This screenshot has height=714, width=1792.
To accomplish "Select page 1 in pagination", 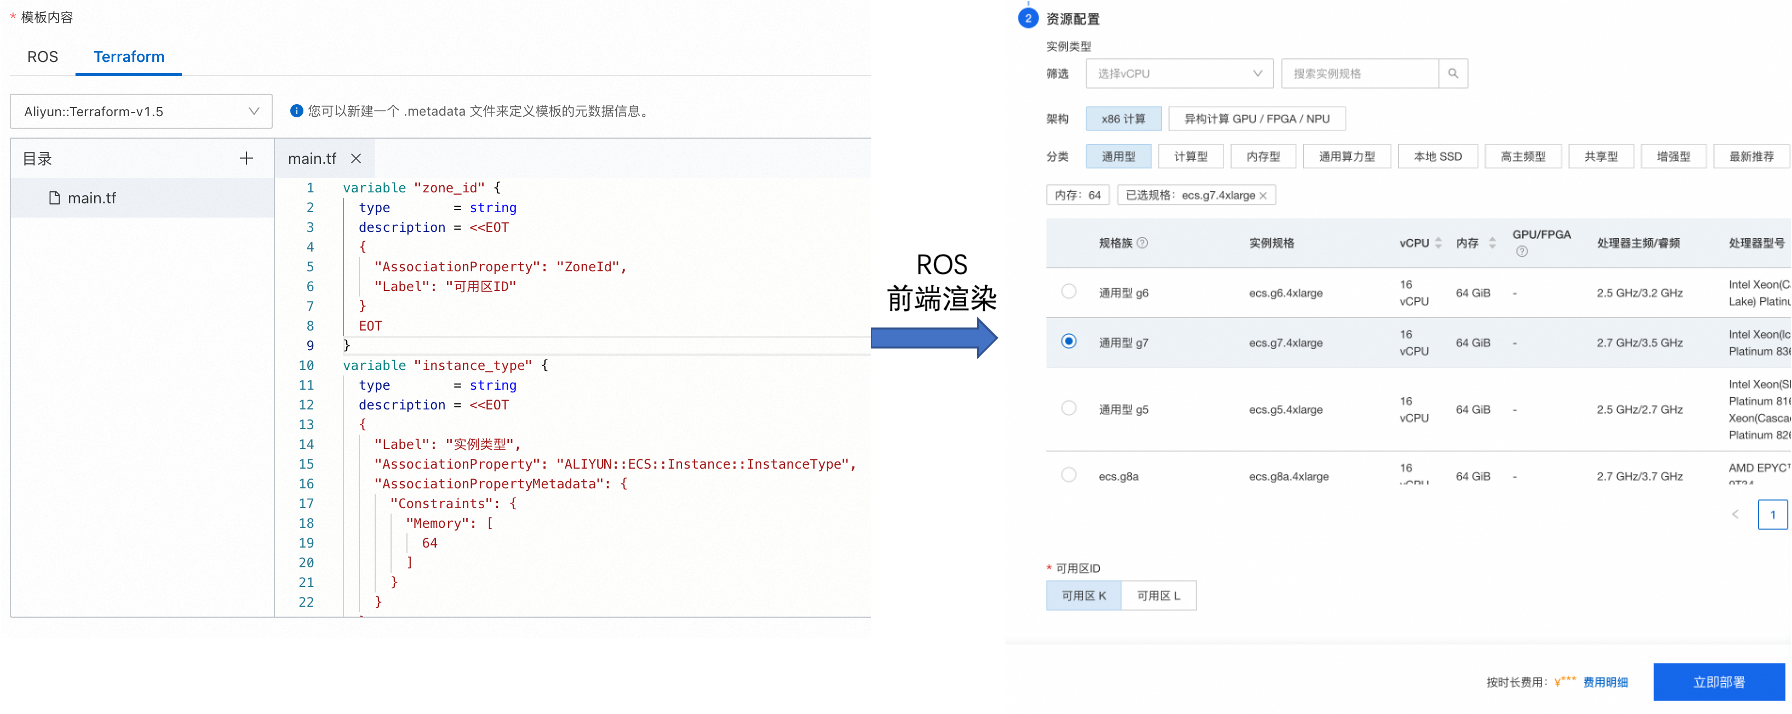I will (x=1773, y=515).
